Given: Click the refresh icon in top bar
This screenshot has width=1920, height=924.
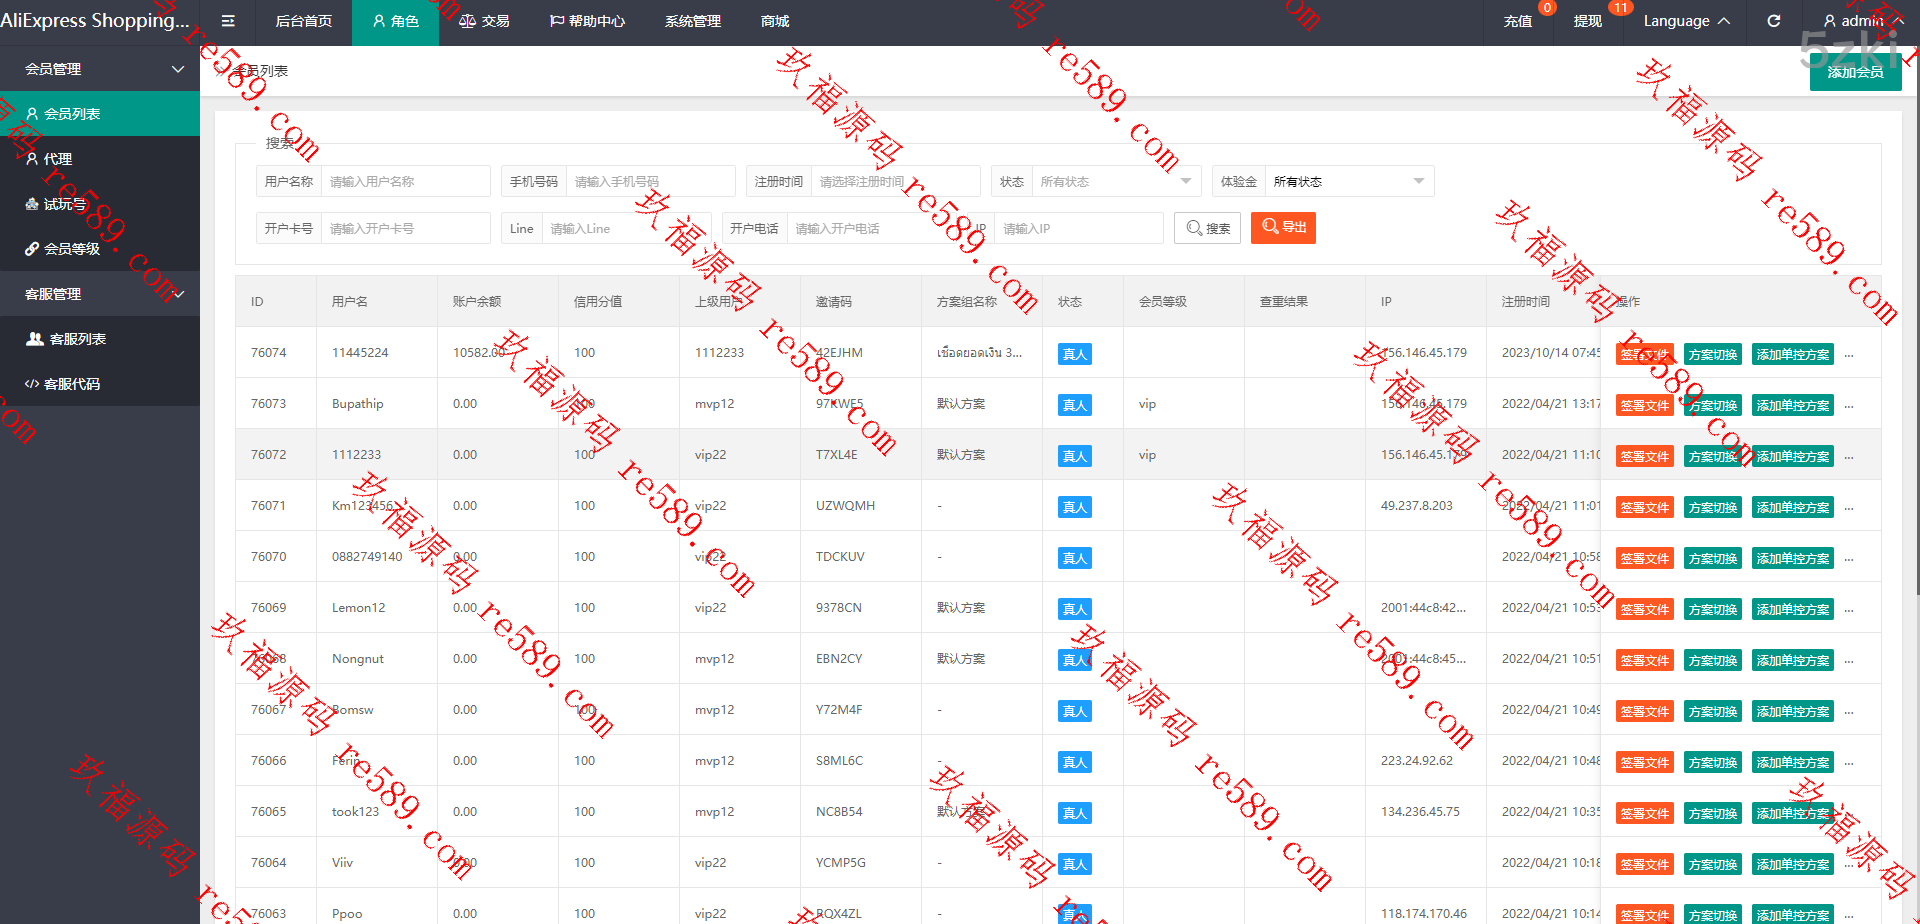Looking at the screenshot, I should tap(1774, 21).
